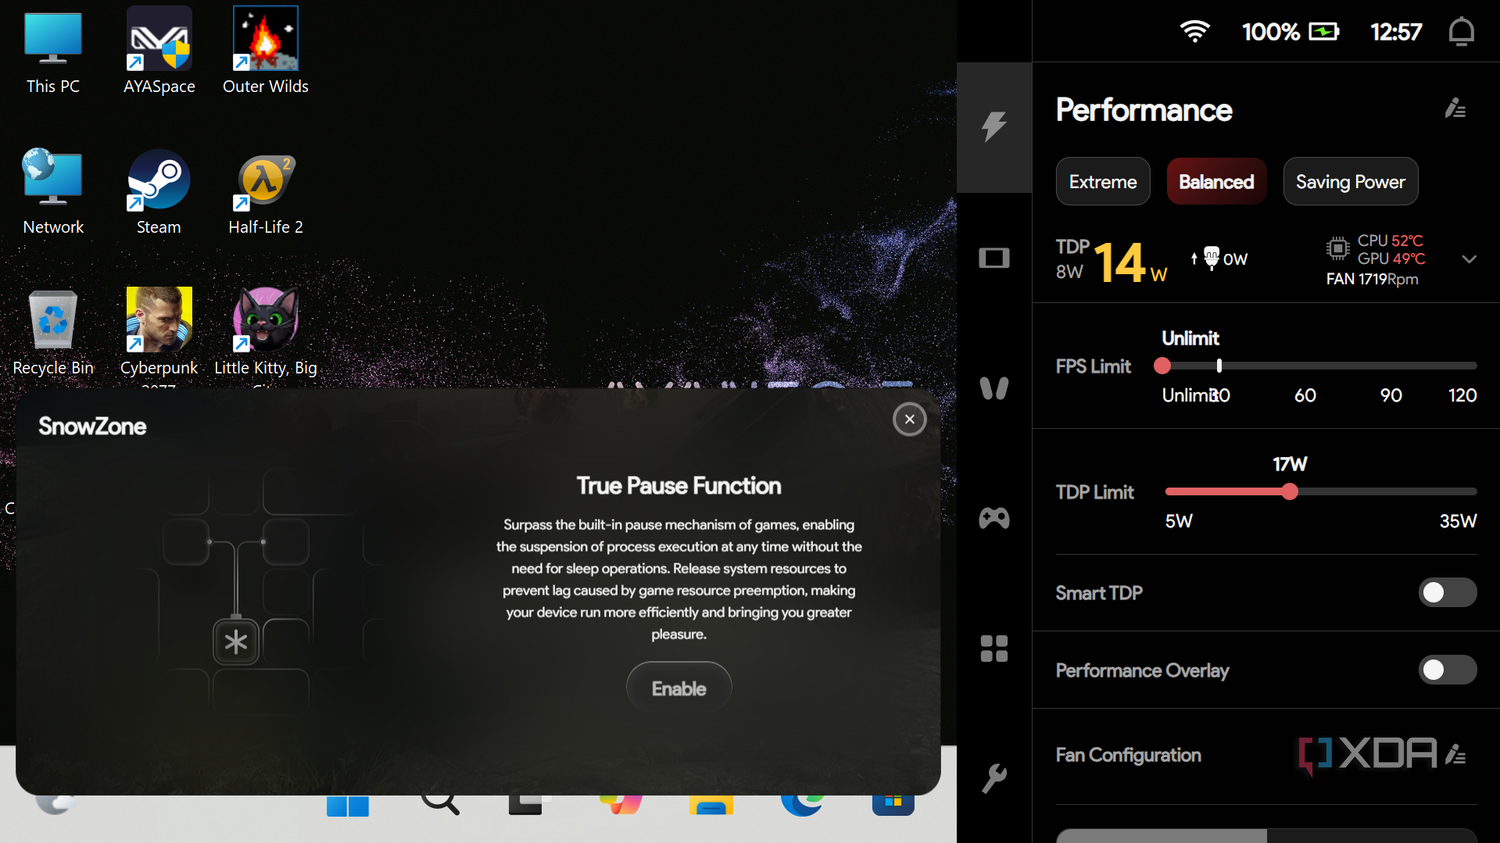Toggle the Smart TDP switch

click(1447, 593)
